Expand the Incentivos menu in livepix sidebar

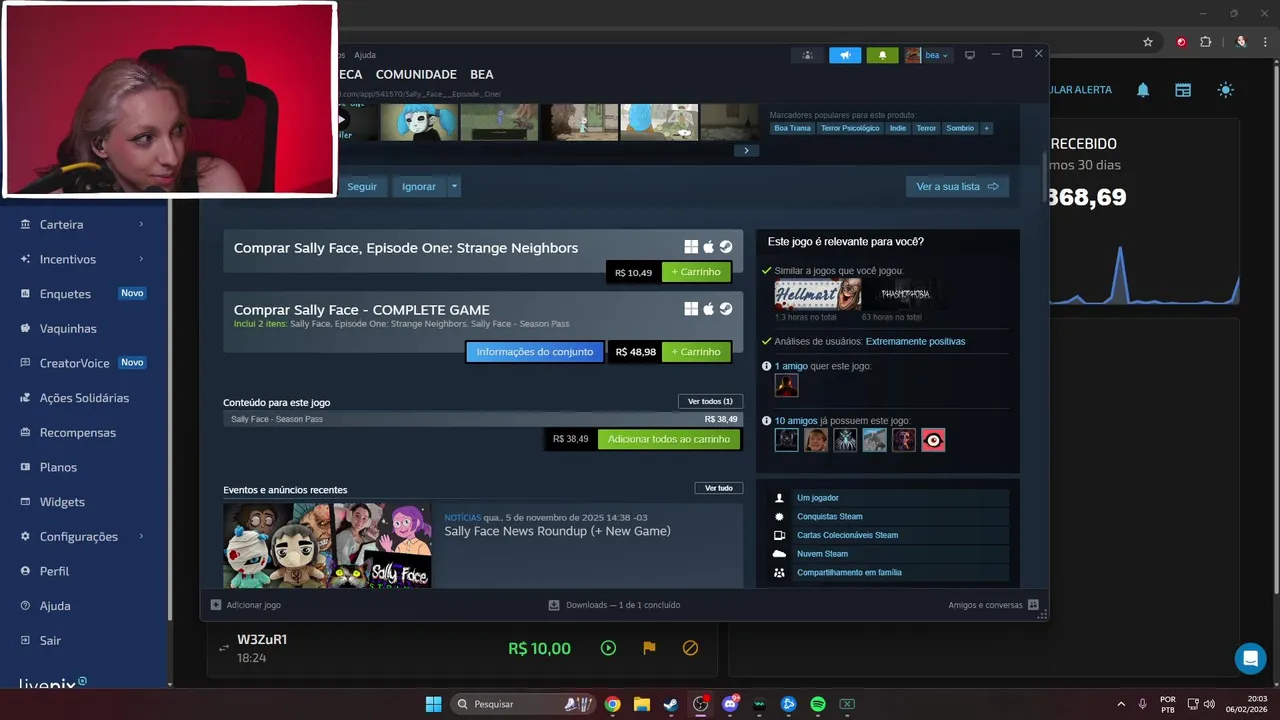(84, 259)
